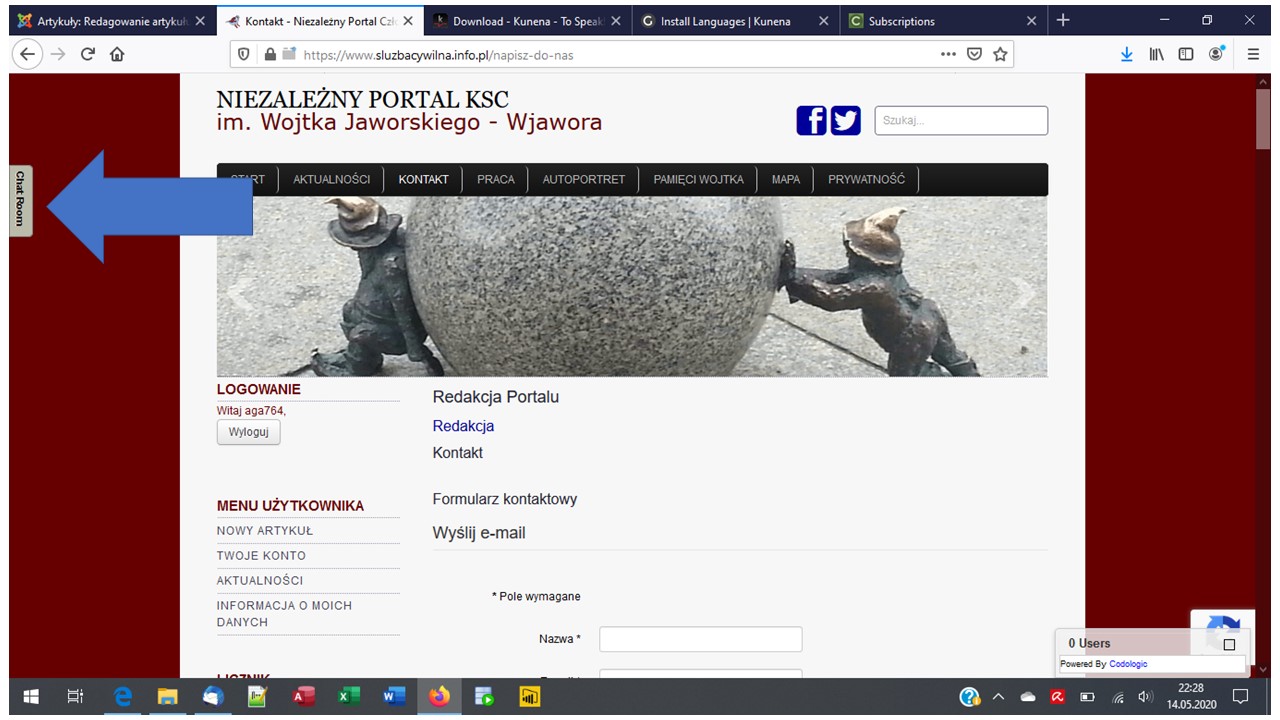The width and height of the screenshot is (1280, 720).
Task: Click the Szukaj search field
Action: pyautogui.click(x=961, y=120)
